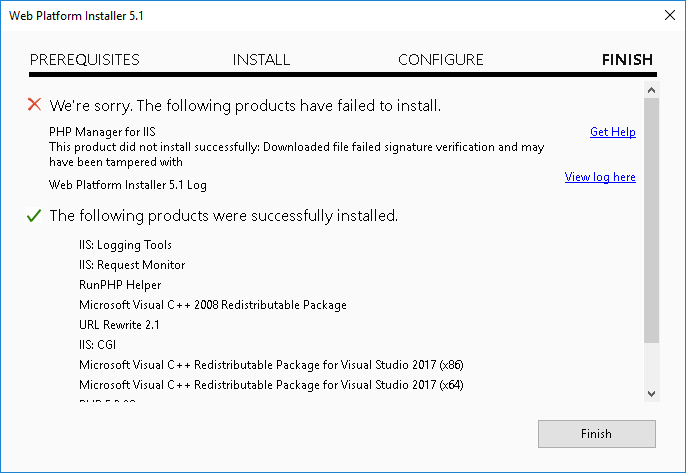The image size is (686, 473).
Task: Select the INSTALL step heading
Action: (x=261, y=60)
